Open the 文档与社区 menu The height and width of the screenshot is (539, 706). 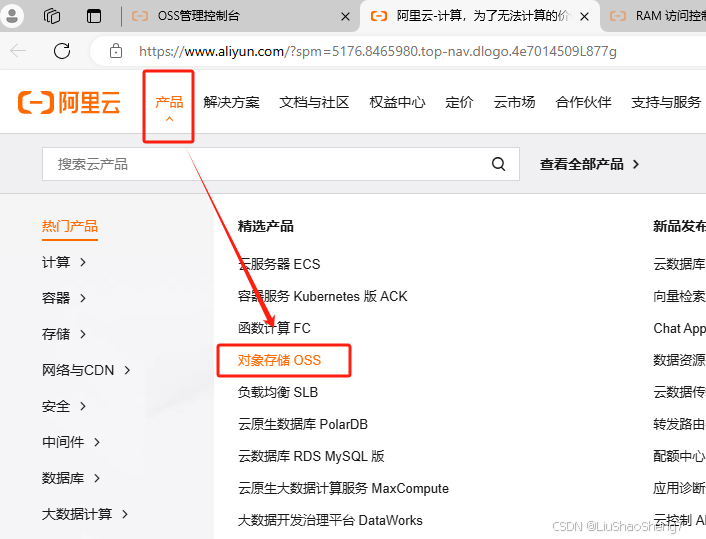click(x=314, y=102)
